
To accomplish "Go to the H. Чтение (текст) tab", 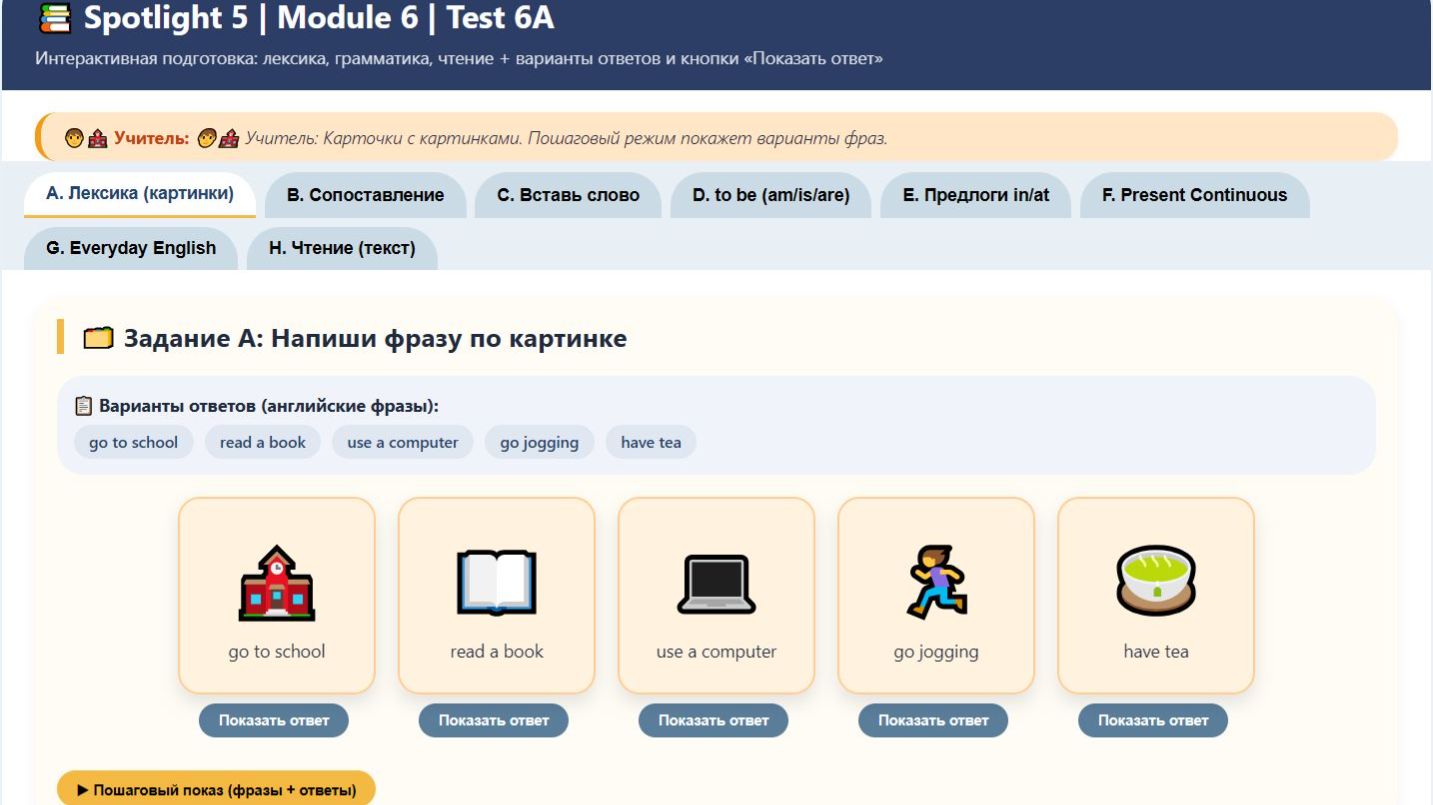I will (x=341, y=248).
